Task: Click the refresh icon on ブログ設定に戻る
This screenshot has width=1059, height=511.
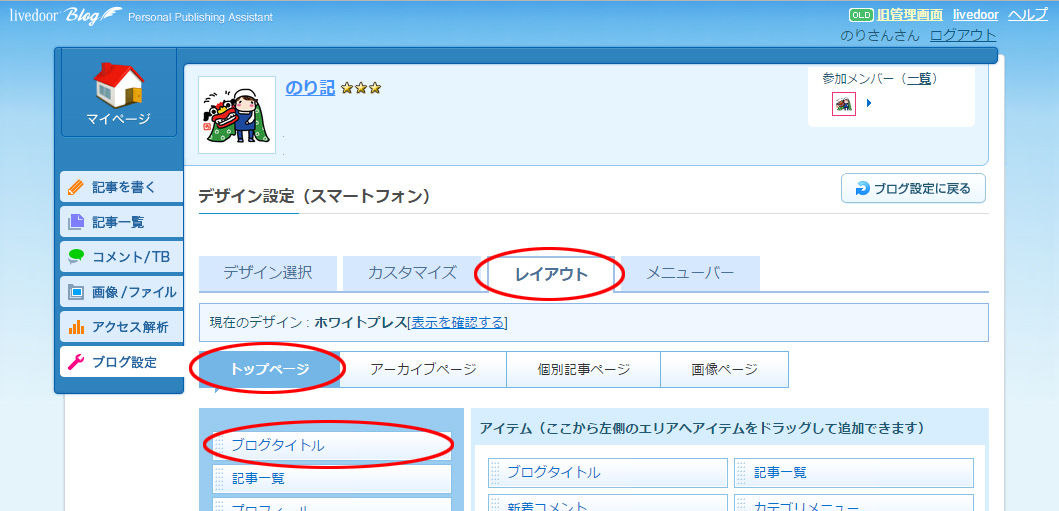Action: coord(862,189)
